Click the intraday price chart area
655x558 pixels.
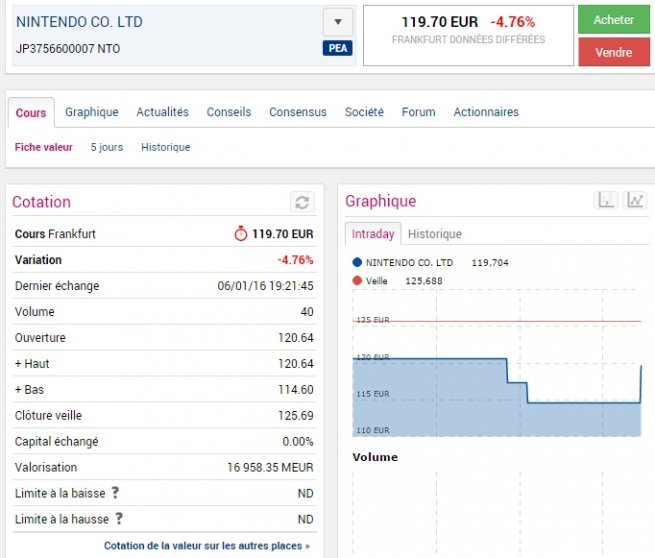click(497, 363)
